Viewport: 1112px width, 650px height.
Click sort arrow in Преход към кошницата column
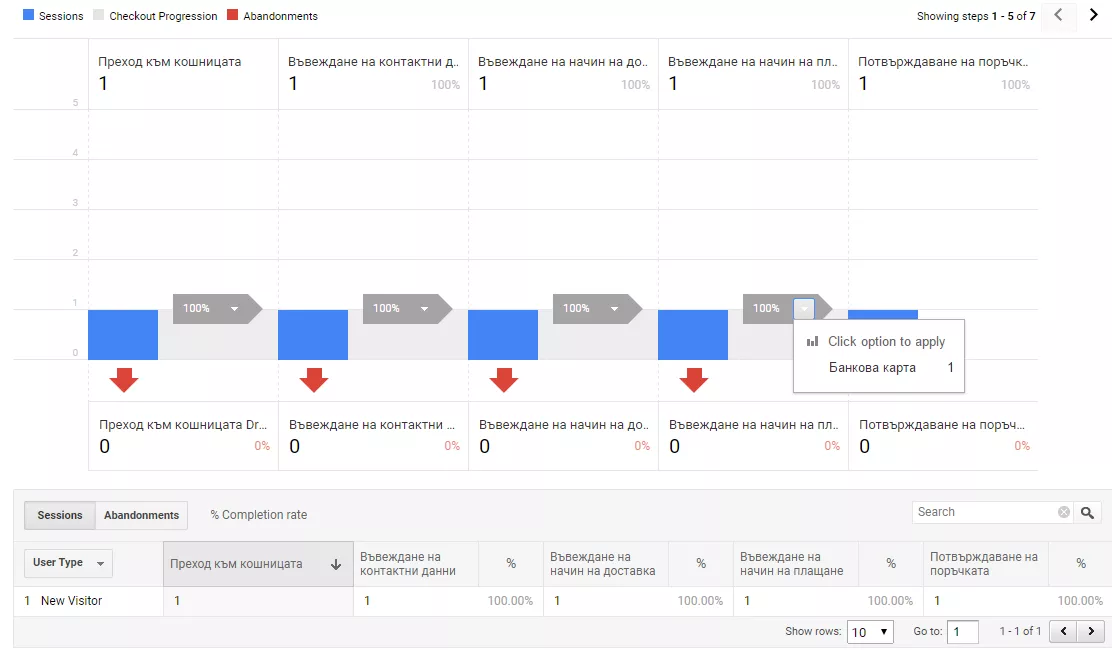[x=336, y=564]
